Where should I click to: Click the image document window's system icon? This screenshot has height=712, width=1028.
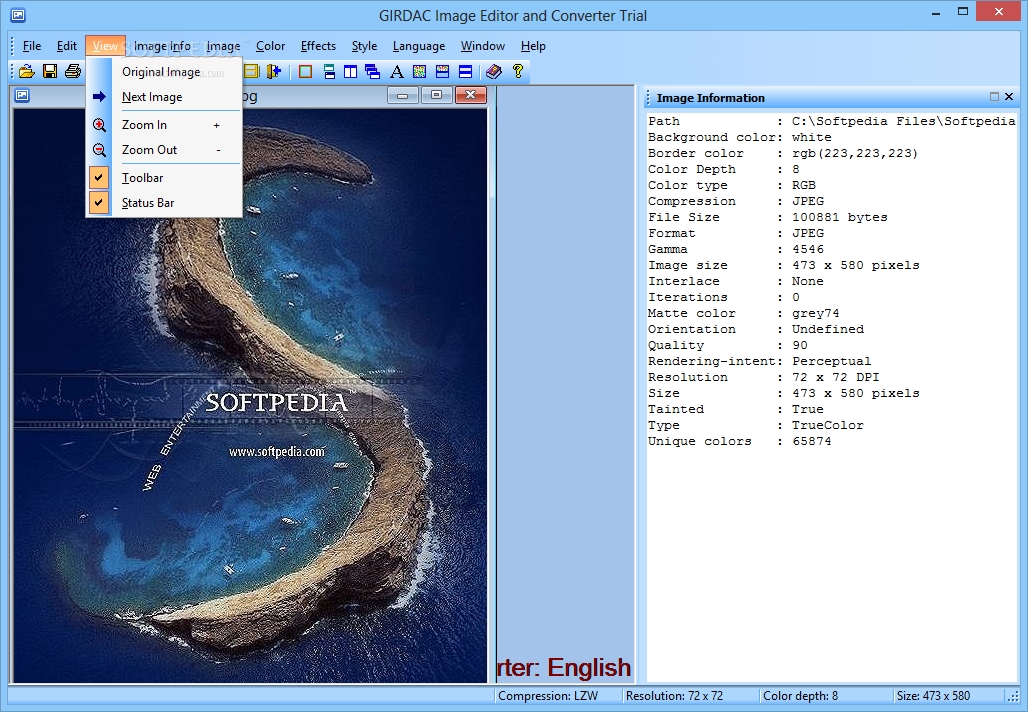22,96
